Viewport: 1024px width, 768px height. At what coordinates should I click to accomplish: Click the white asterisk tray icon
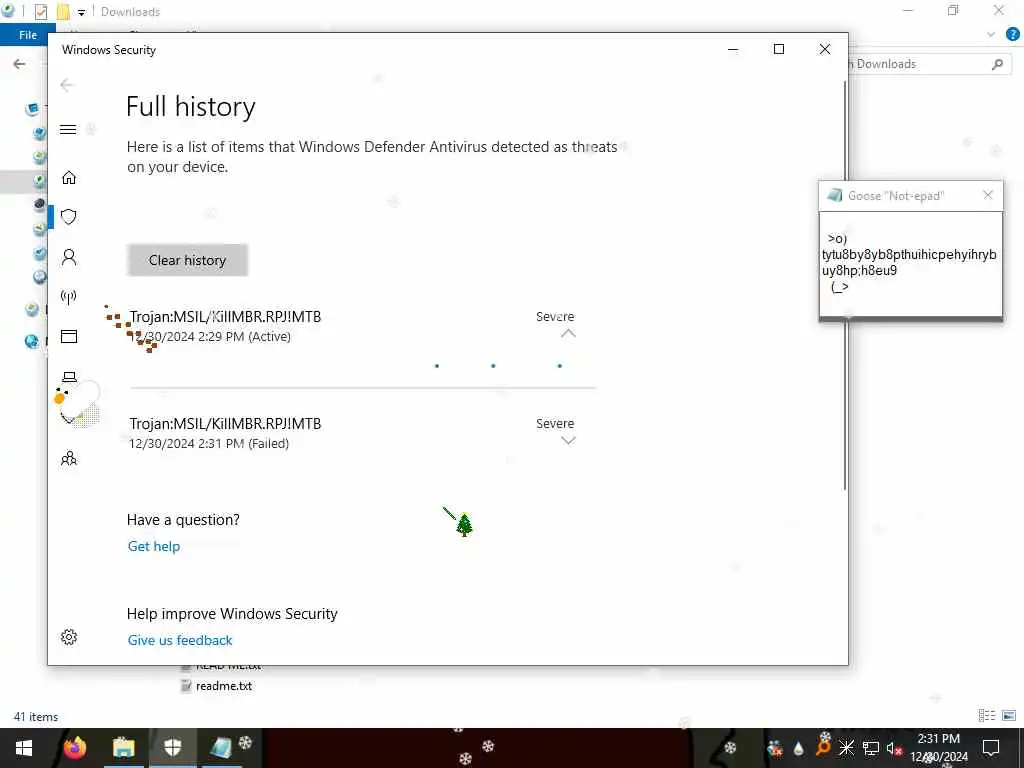[846, 748]
